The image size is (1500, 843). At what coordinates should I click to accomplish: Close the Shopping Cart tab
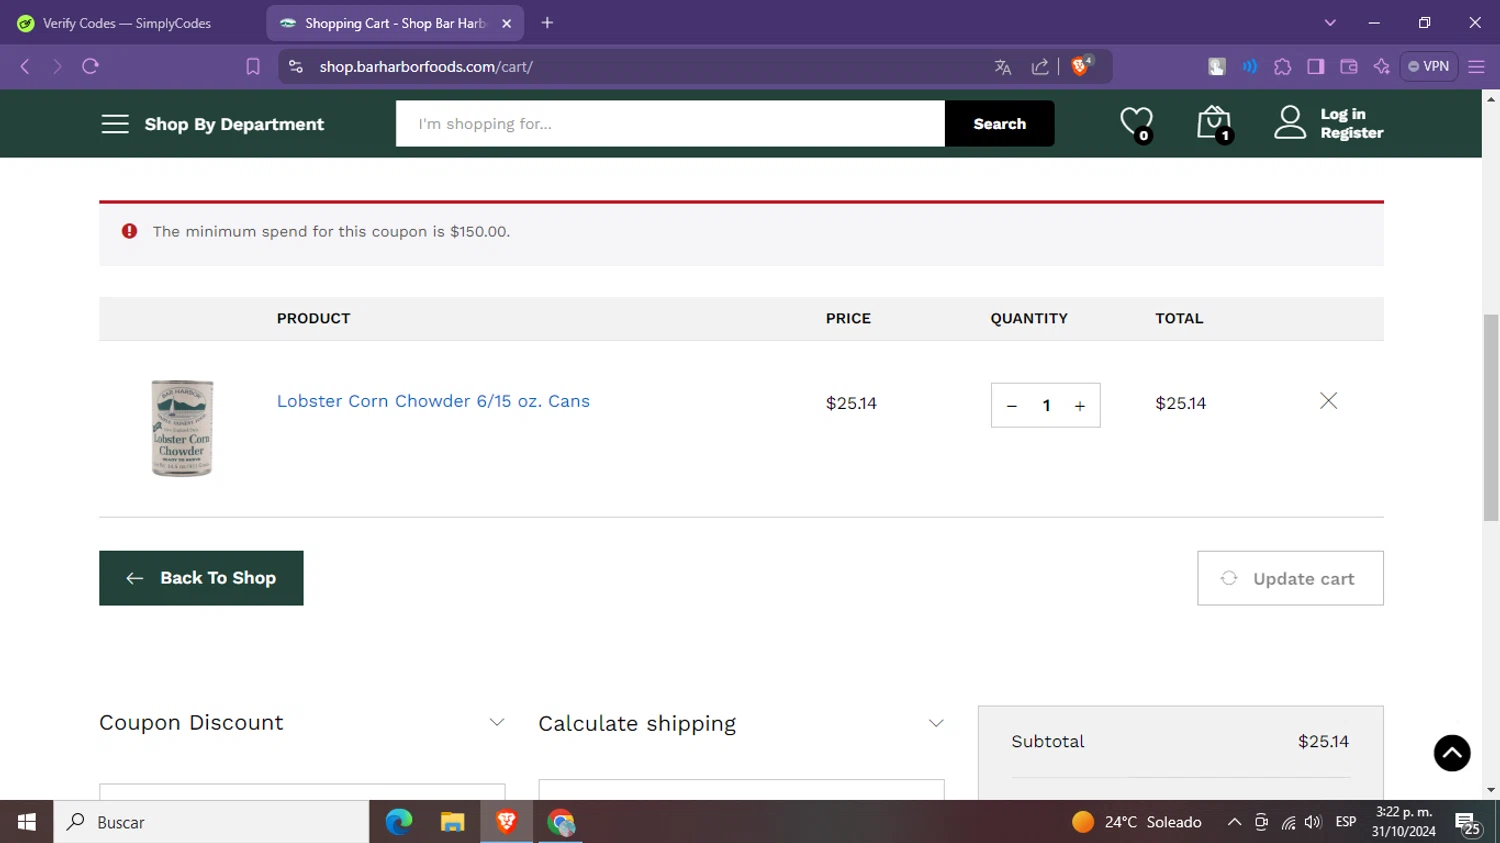pos(507,23)
